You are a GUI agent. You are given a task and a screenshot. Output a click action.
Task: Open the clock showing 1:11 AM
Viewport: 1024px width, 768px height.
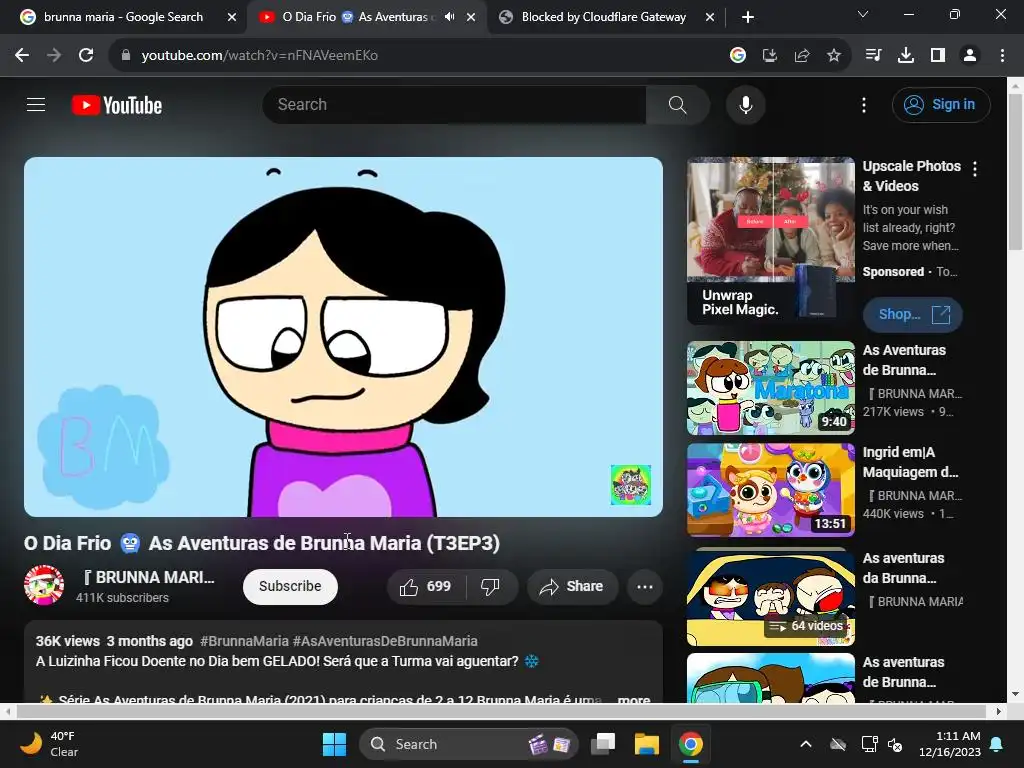coord(950,744)
